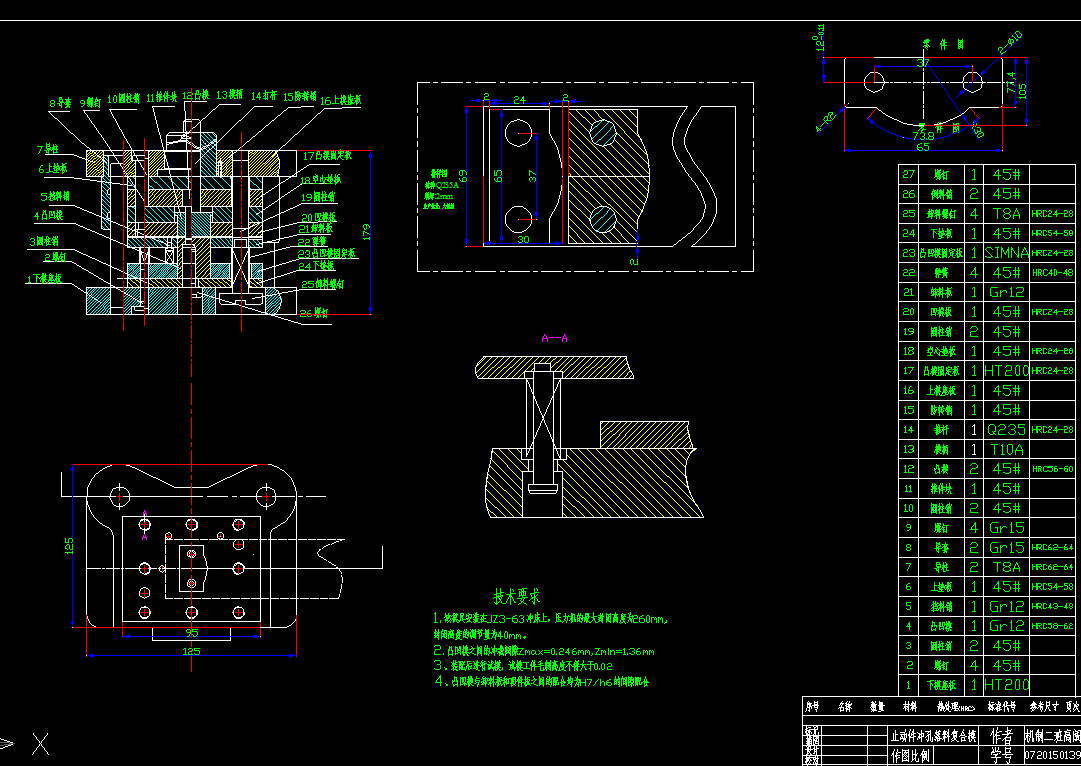Click the 2-Ø10 hole annotation
The image size is (1081, 766).
1011,43
